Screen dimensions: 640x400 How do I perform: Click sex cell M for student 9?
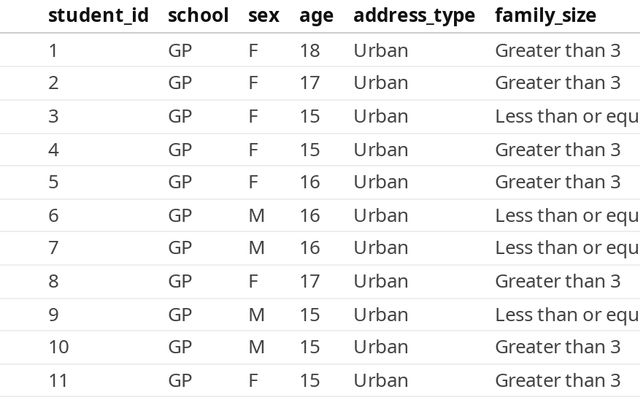[x=257, y=315]
